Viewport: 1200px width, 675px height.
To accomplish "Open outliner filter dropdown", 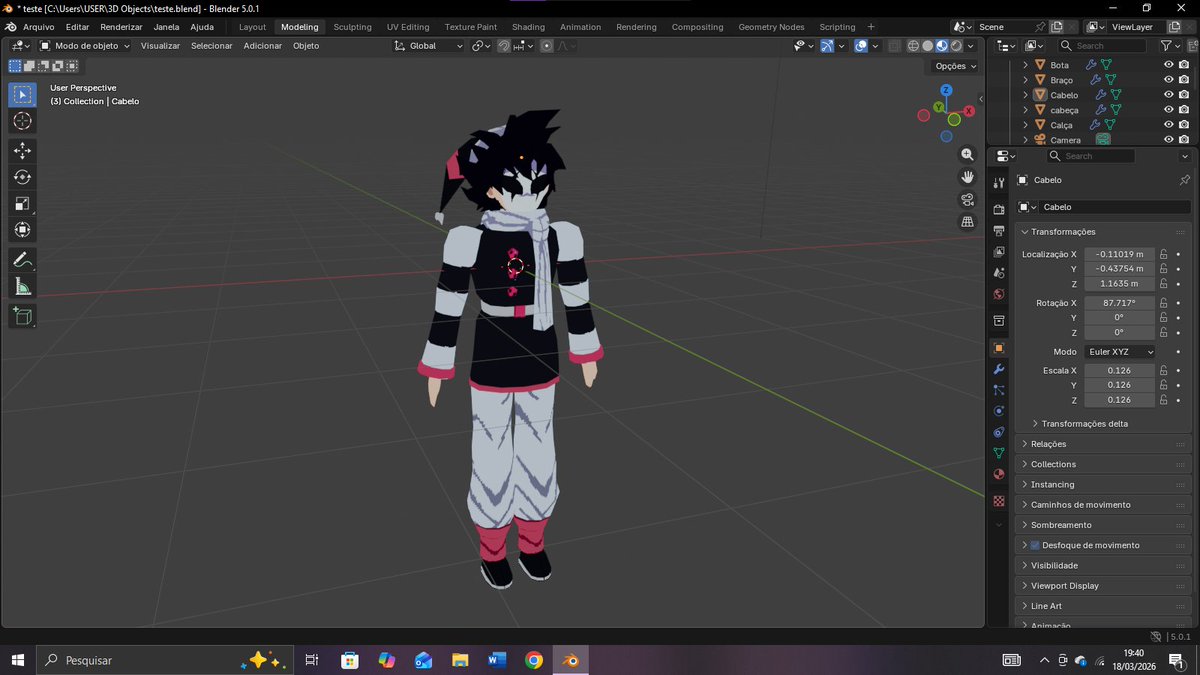I will point(1170,46).
